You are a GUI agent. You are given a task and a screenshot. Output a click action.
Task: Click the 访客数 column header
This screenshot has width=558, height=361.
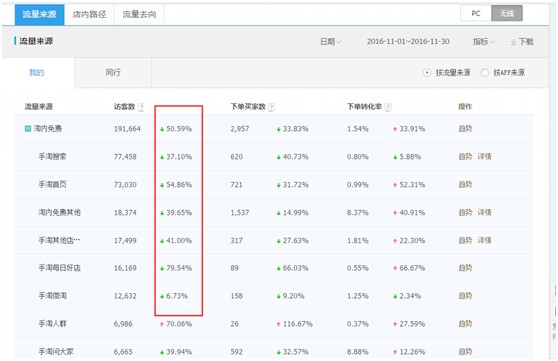(124, 107)
